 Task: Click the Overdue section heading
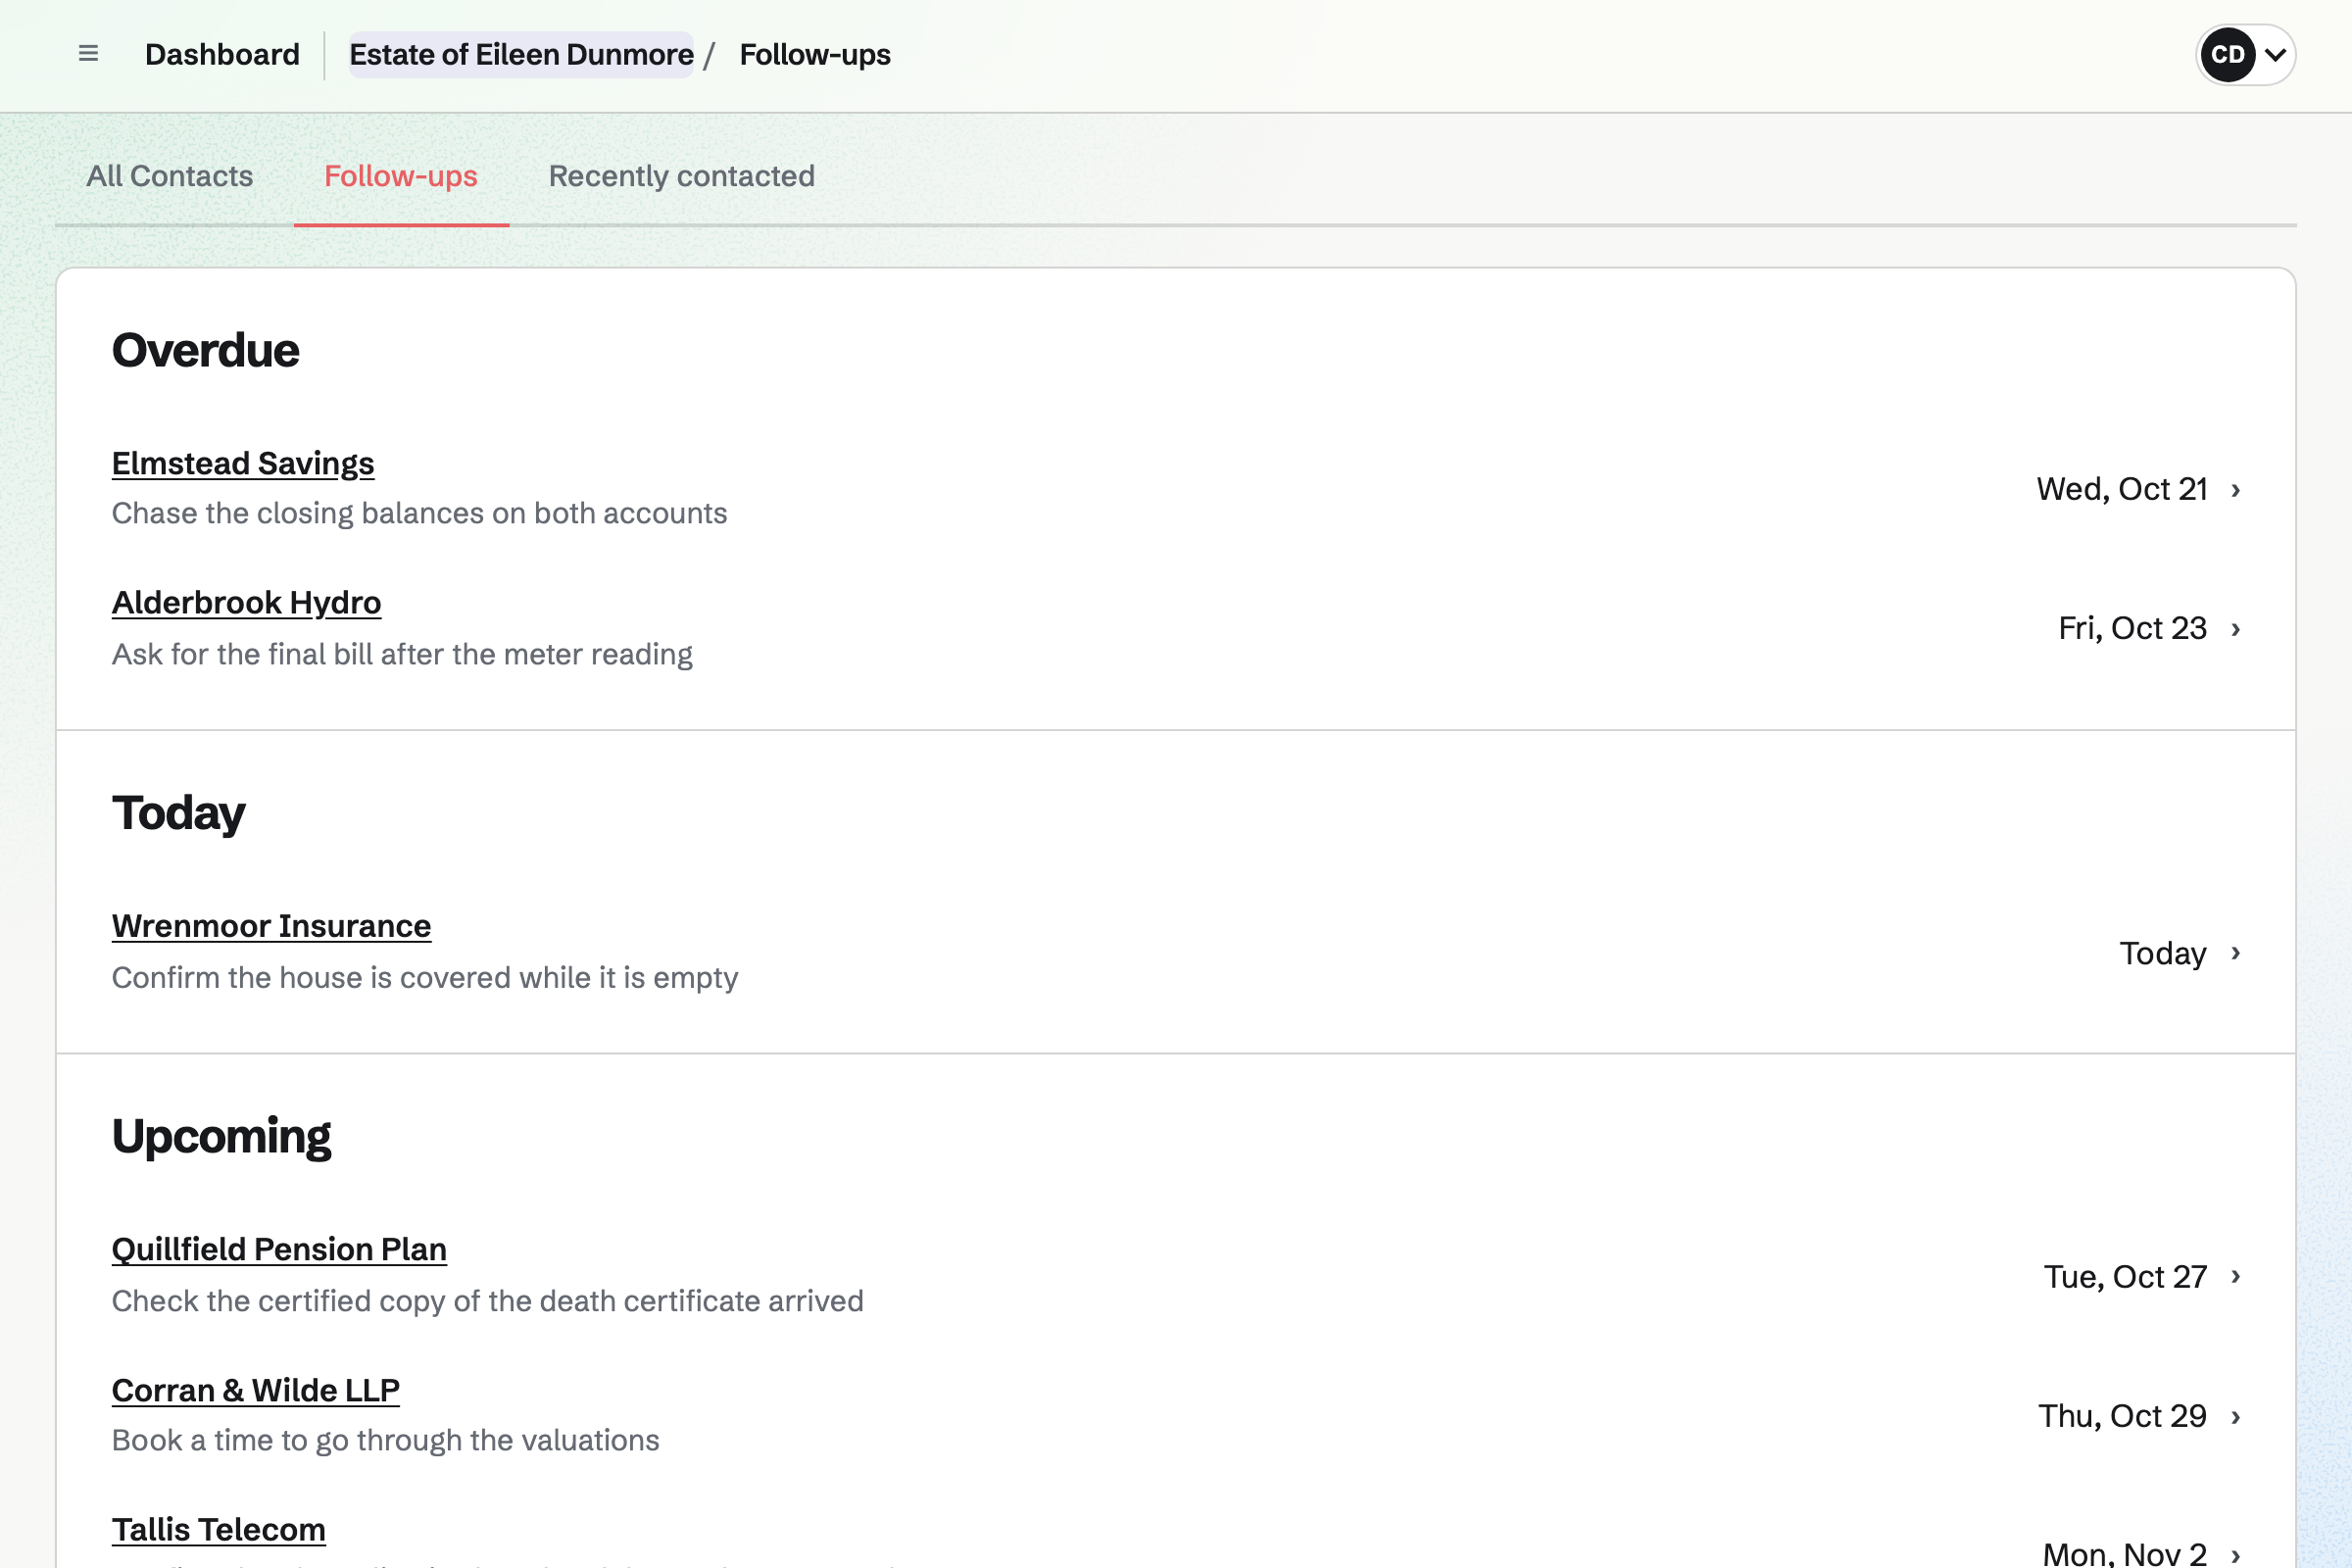pyautogui.click(x=205, y=350)
